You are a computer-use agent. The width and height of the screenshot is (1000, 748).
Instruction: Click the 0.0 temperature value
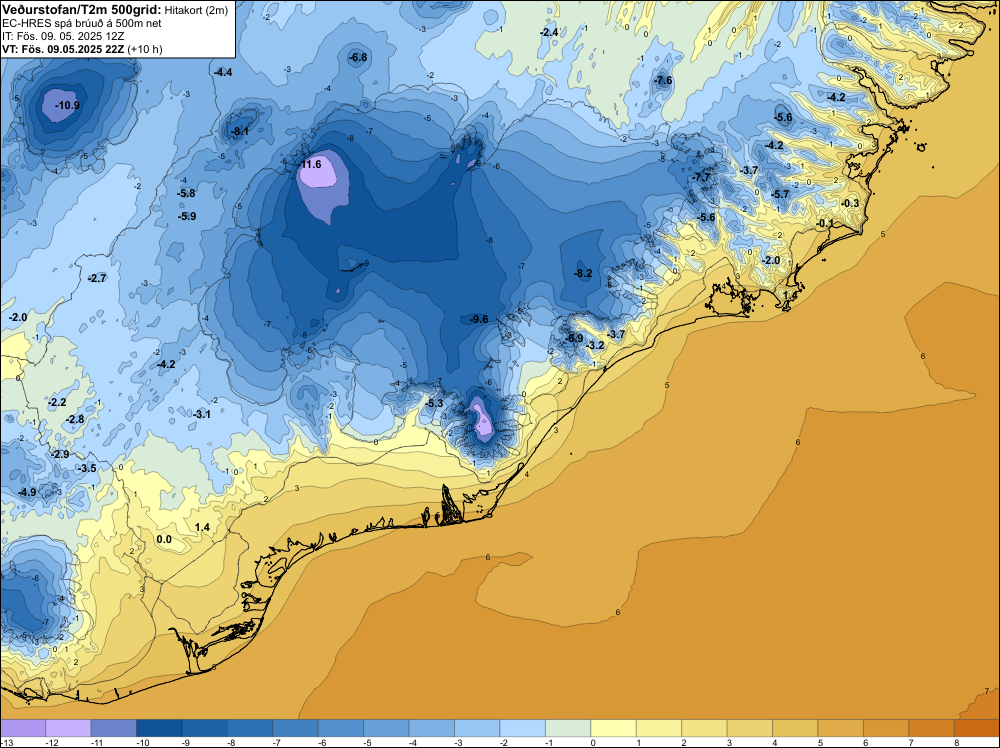click(164, 539)
